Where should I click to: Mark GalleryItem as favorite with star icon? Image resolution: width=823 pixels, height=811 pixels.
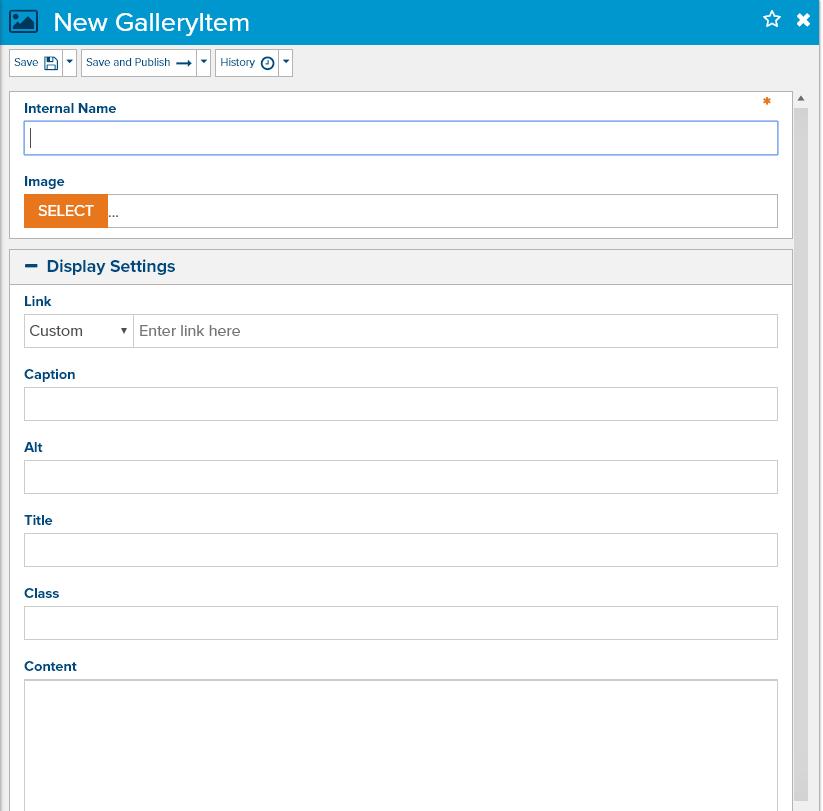pyautogui.click(x=772, y=19)
